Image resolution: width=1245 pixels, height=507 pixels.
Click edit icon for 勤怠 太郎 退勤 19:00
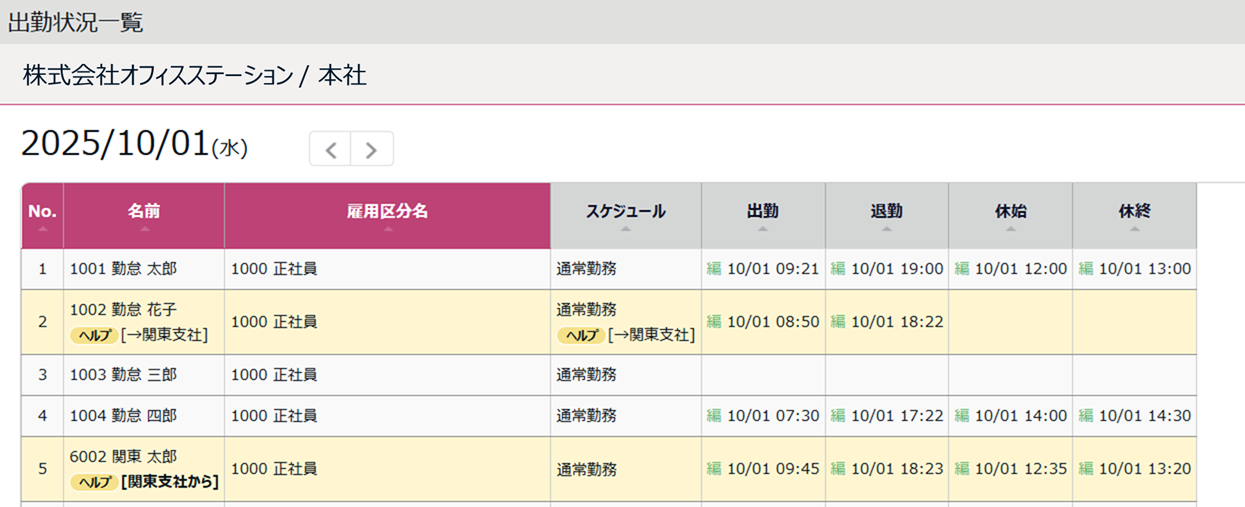tap(838, 269)
